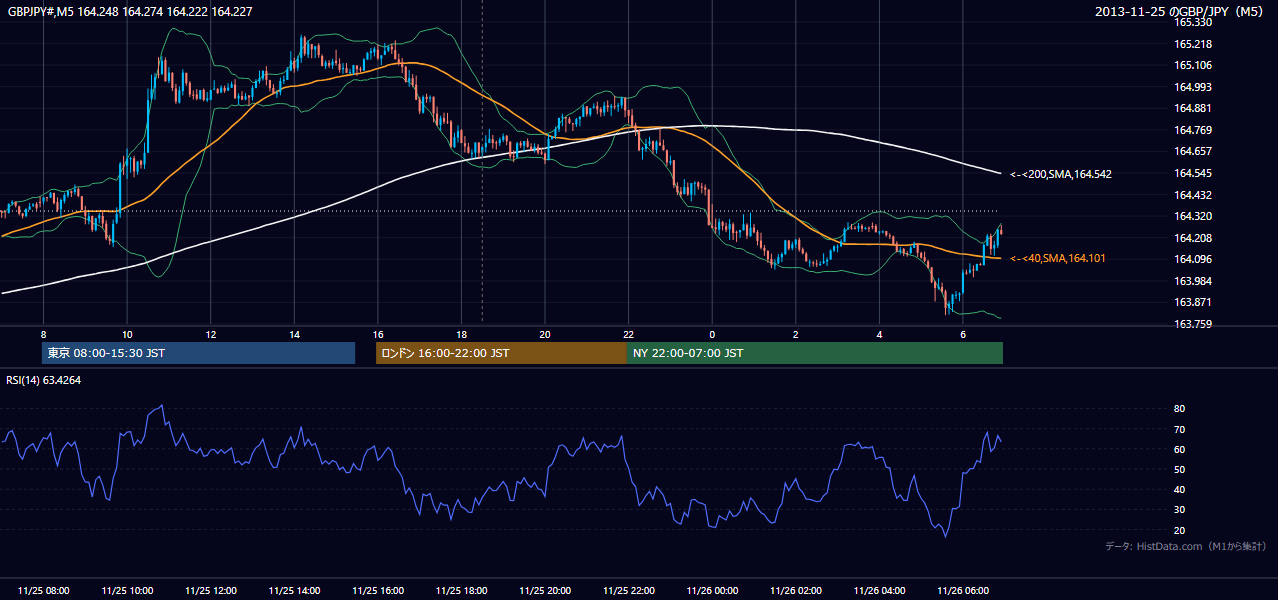
Task: Click price axis value 165.106
Action: (x=1192, y=65)
